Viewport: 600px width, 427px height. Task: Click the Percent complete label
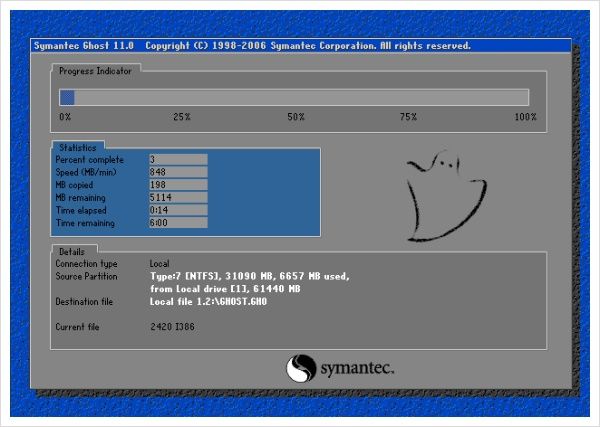click(90, 160)
